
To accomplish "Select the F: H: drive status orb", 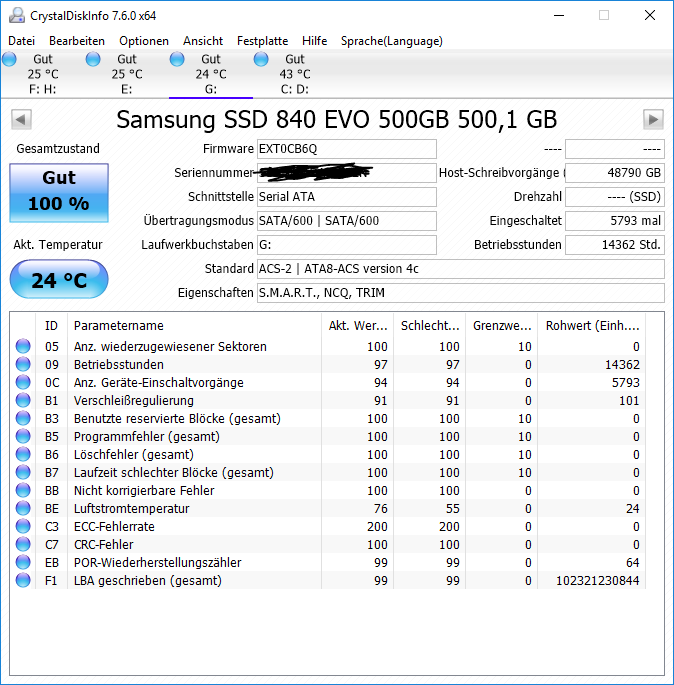I will tap(9, 59).
